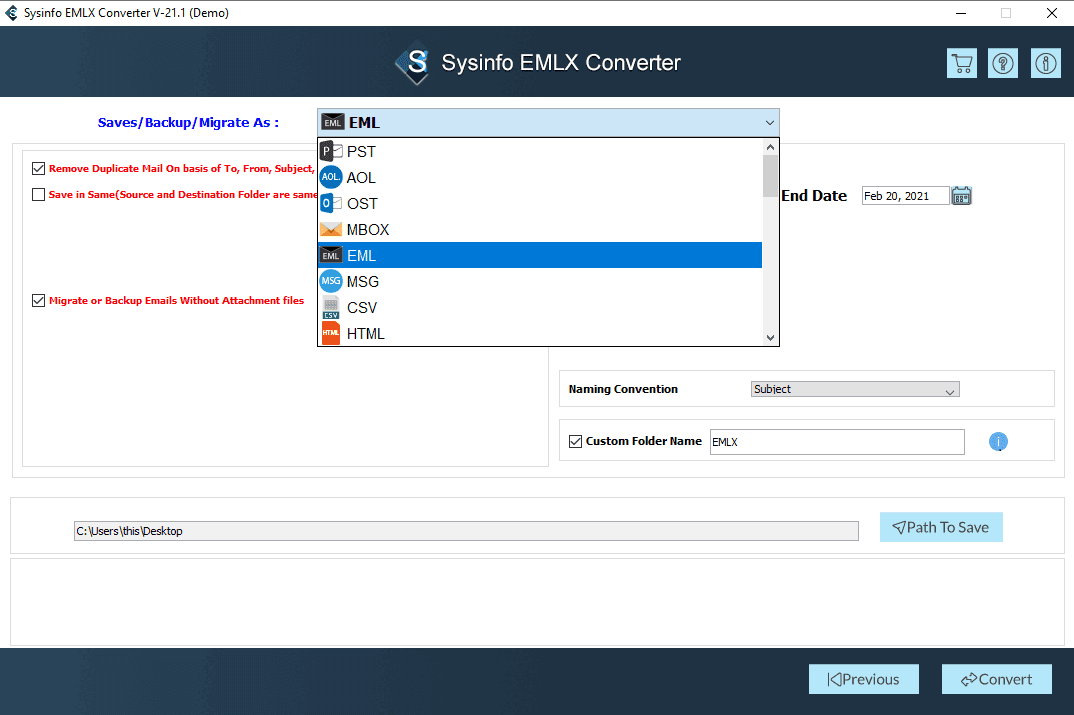Close the EMLX Converter window
The image size is (1074, 715).
coord(1052,13)
